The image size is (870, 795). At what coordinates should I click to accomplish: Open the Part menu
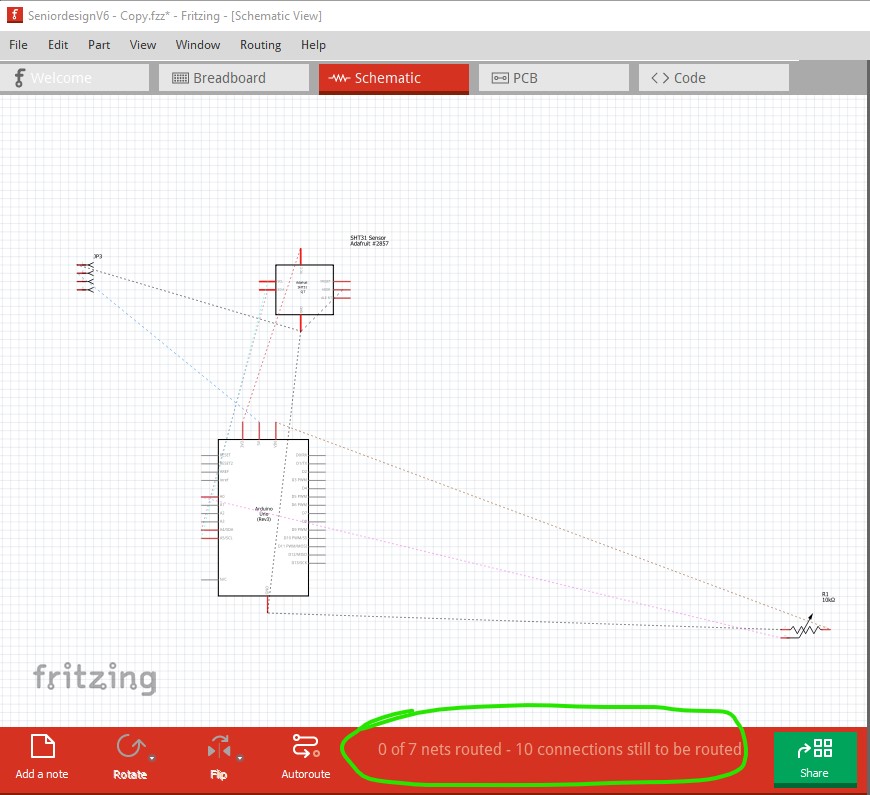click(x=99, y=45)
